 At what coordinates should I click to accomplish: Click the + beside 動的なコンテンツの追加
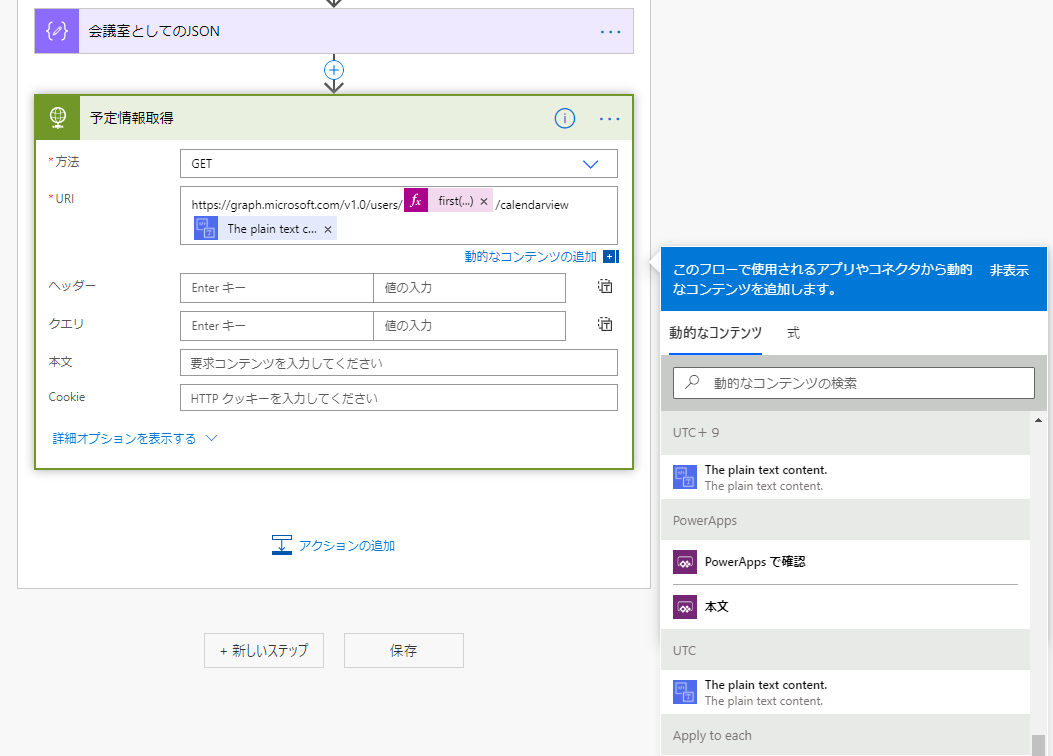[610, 256]
